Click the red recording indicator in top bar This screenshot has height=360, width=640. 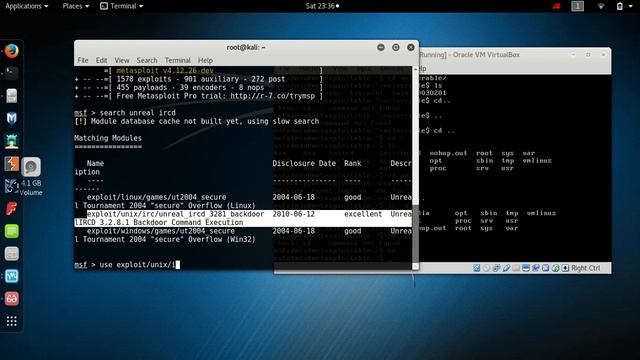(x=556, y=6)
